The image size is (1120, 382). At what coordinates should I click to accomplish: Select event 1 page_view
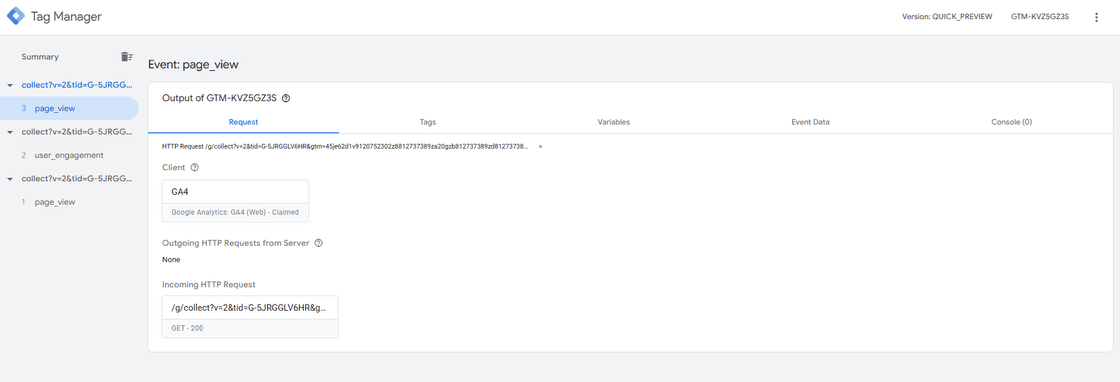[69, 202]
